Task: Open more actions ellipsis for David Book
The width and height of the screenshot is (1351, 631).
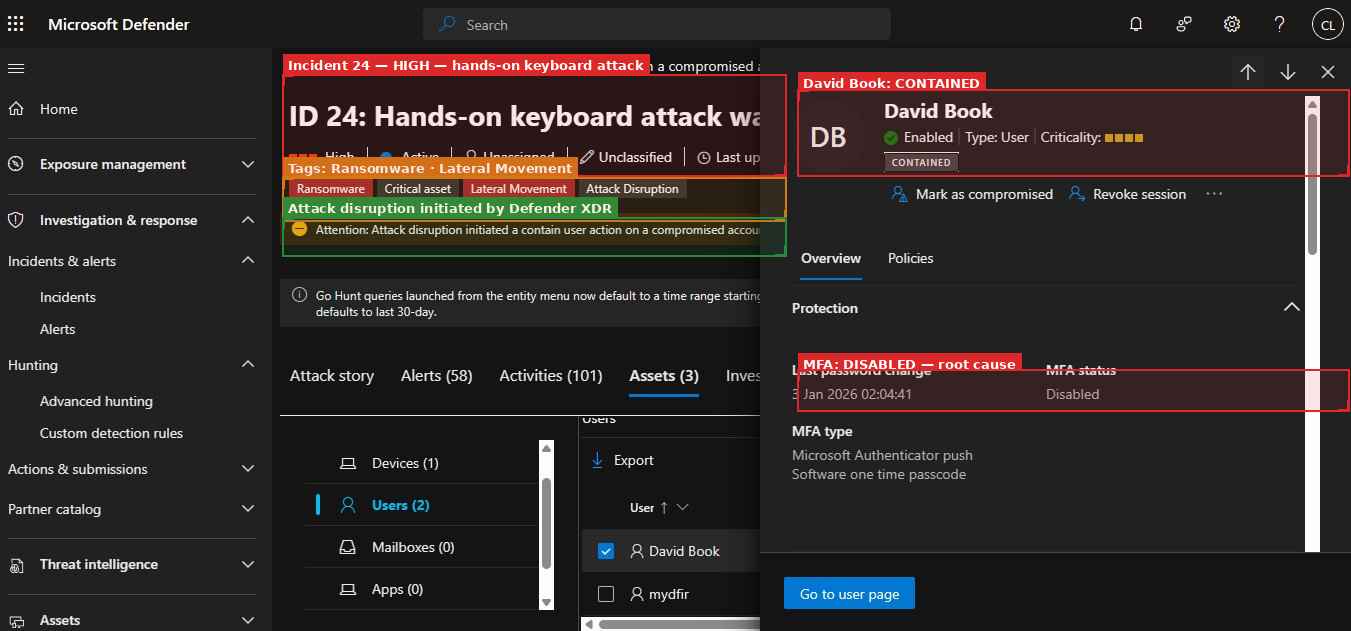Action: coord(1214,194)
